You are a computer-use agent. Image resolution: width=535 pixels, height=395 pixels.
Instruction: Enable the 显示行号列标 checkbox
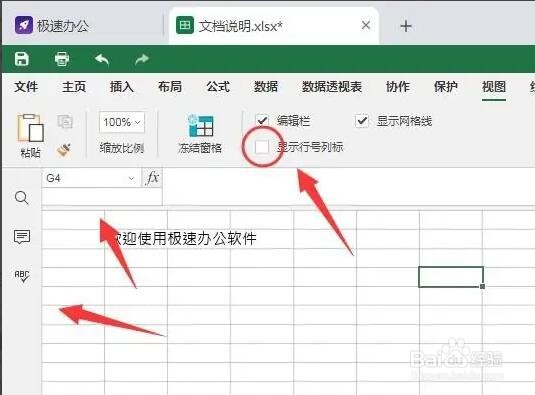[x=262, y=147]
